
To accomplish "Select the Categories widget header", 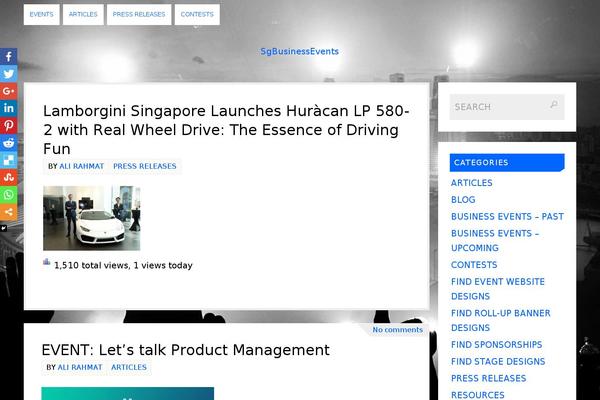I will [507, 162].
